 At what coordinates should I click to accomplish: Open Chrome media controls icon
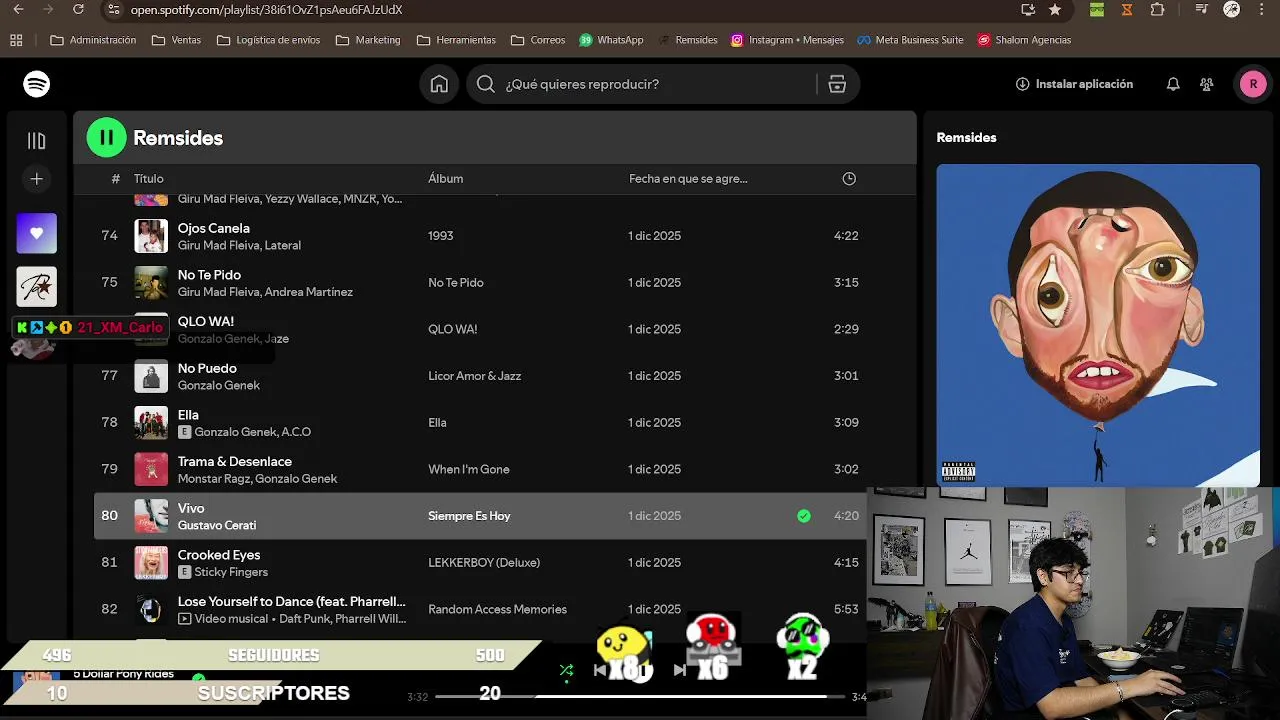(x=1202, y=10)
